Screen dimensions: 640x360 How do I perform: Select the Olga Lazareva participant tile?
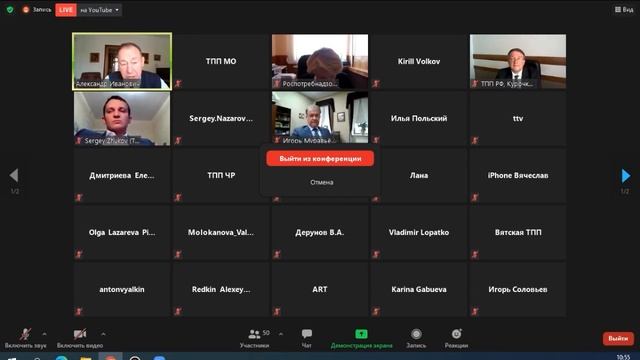(122, 233)
